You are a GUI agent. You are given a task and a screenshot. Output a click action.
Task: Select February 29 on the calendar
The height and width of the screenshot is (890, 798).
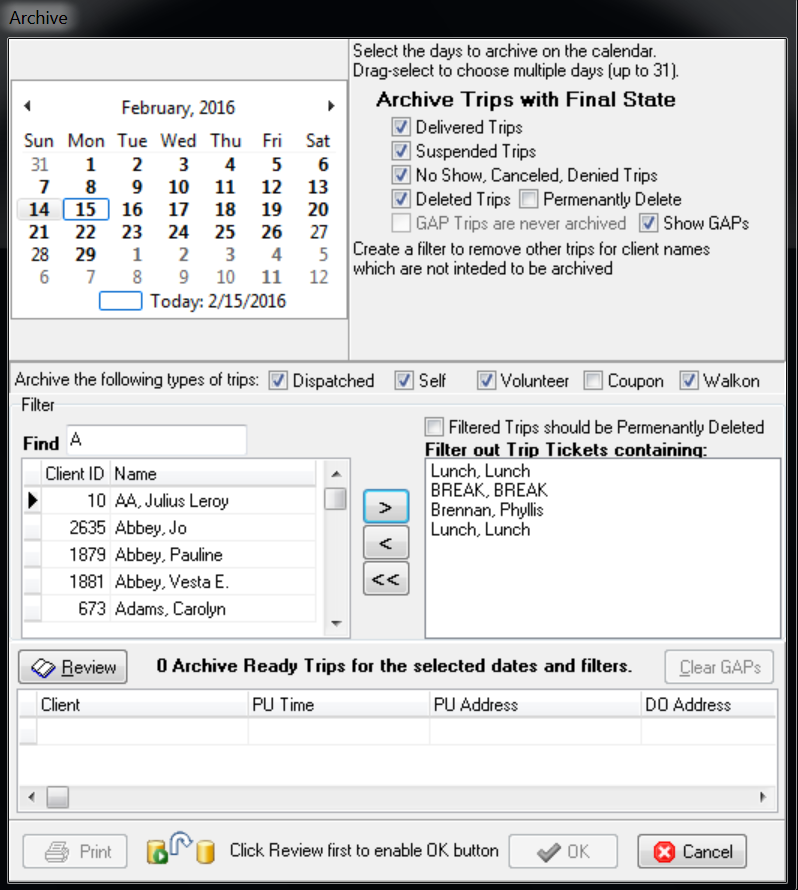coord(86,254)
